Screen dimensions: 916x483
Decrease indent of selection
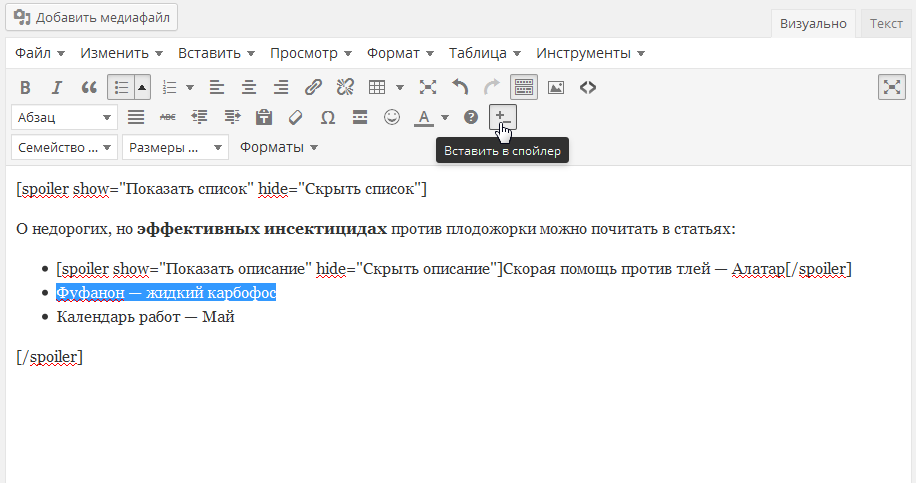click(x=199, y=117)
